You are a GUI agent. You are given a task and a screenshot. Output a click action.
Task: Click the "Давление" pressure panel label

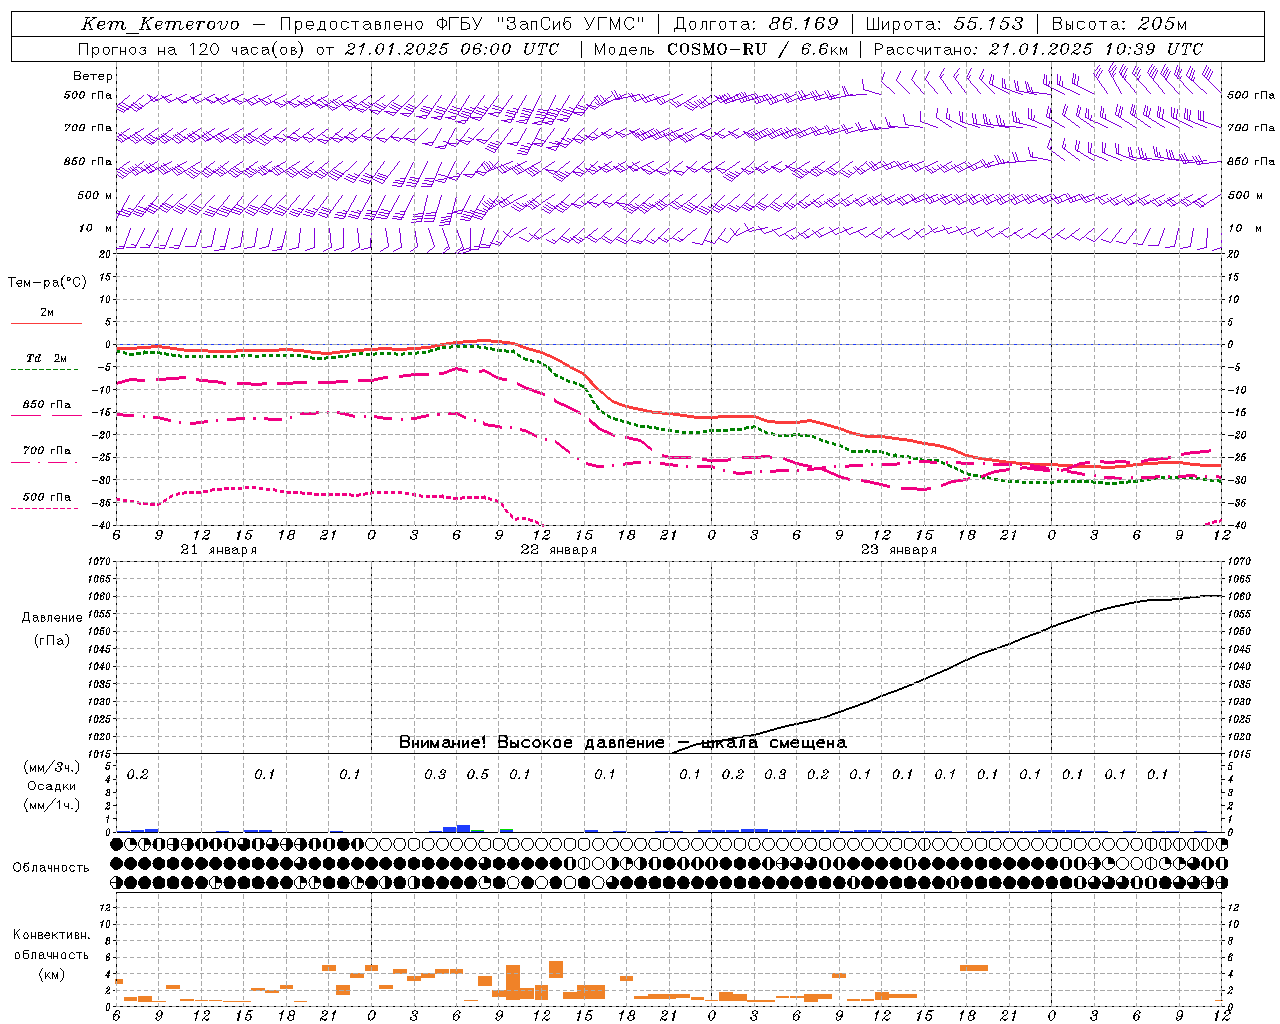coord(52,618)
